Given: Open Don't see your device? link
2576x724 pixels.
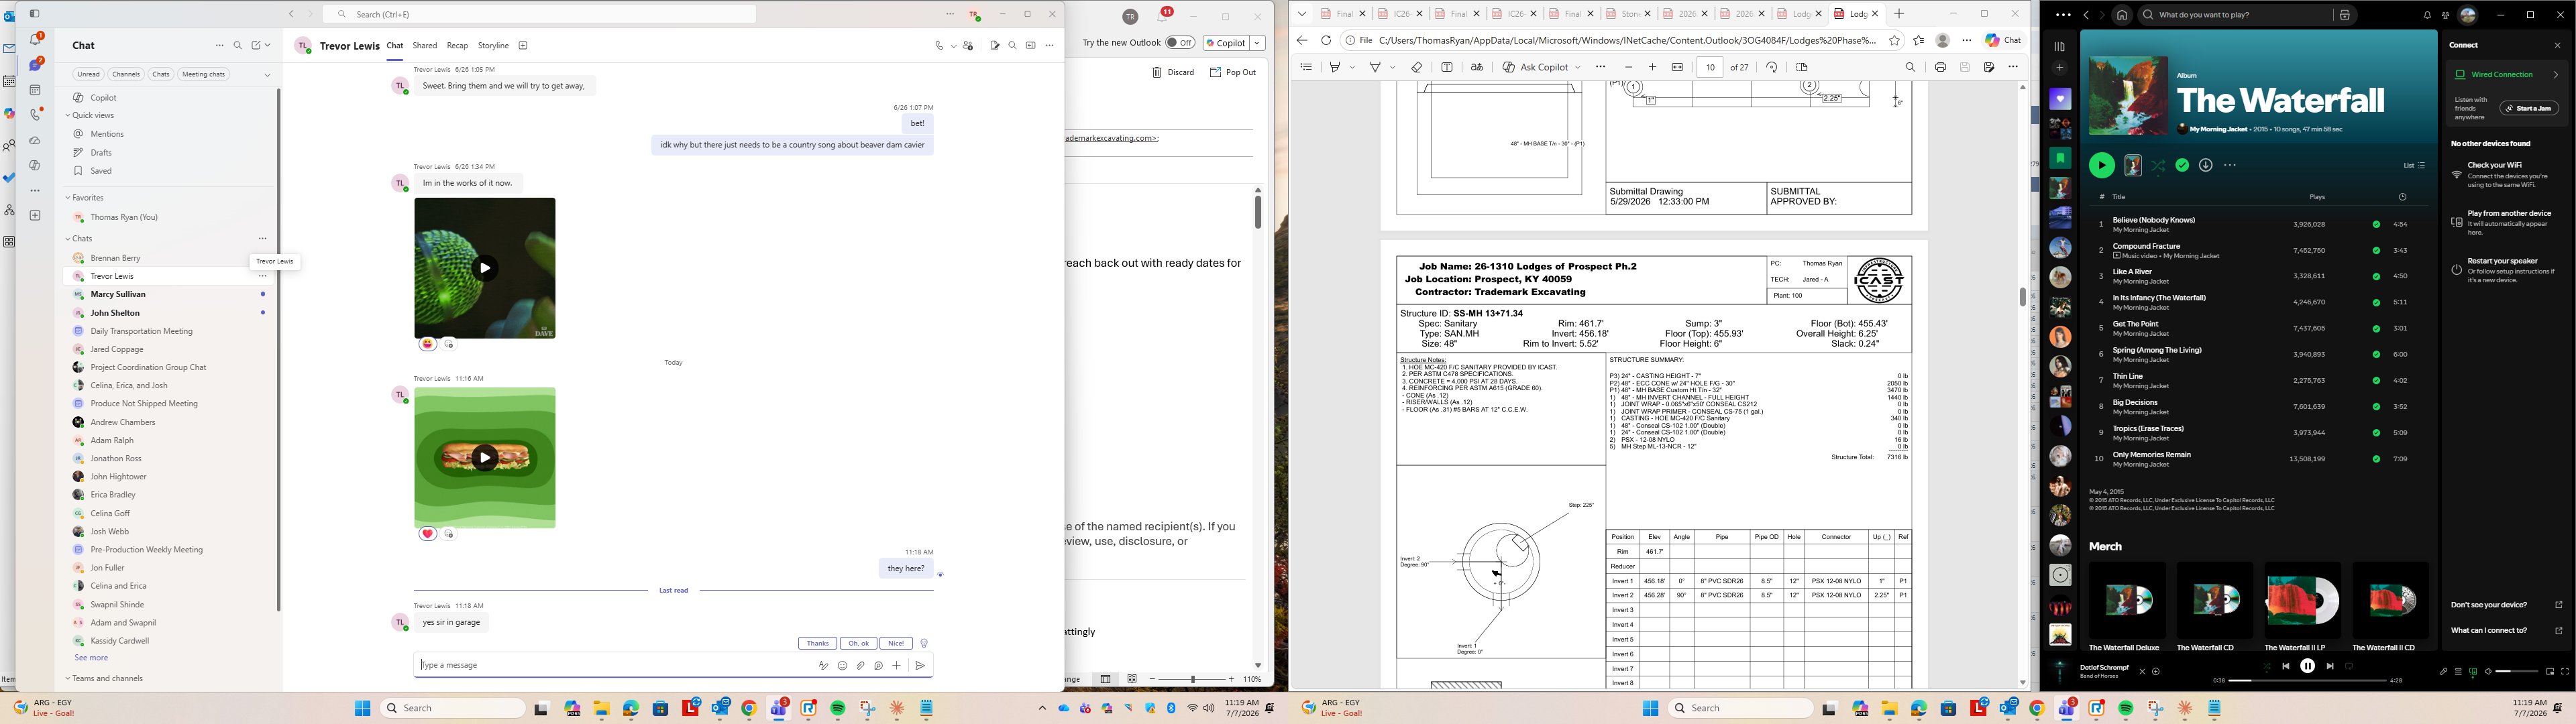Looking at the screenshot, I should [x=2506, y=605].
